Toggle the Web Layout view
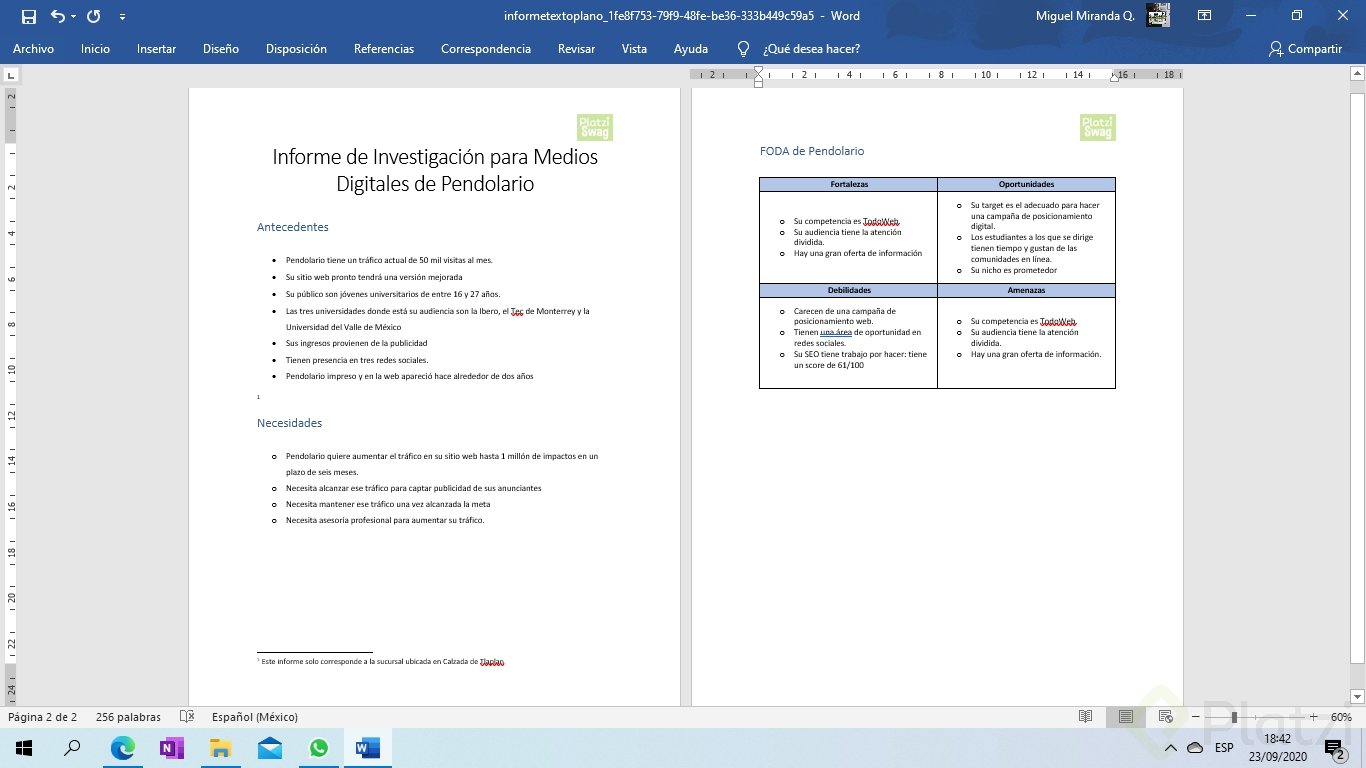Viewport: 1366px width, 768px height. [x=1165, y=717]
